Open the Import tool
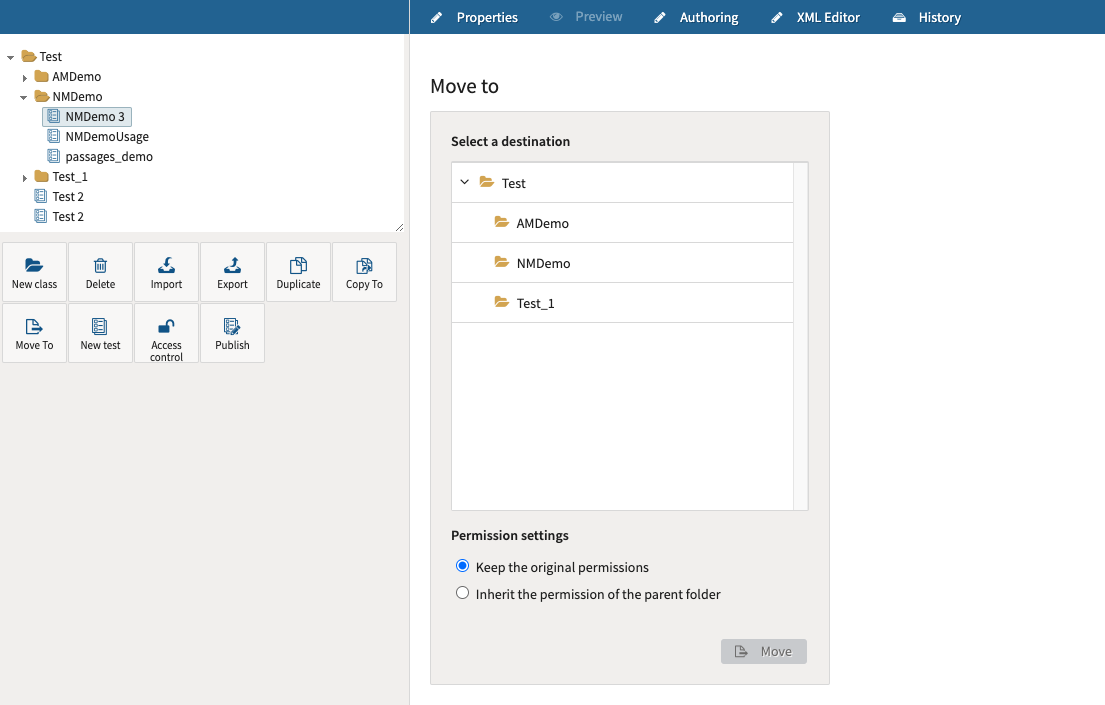1105x705 pixels. pyautogui.click(x=166, y=271)
